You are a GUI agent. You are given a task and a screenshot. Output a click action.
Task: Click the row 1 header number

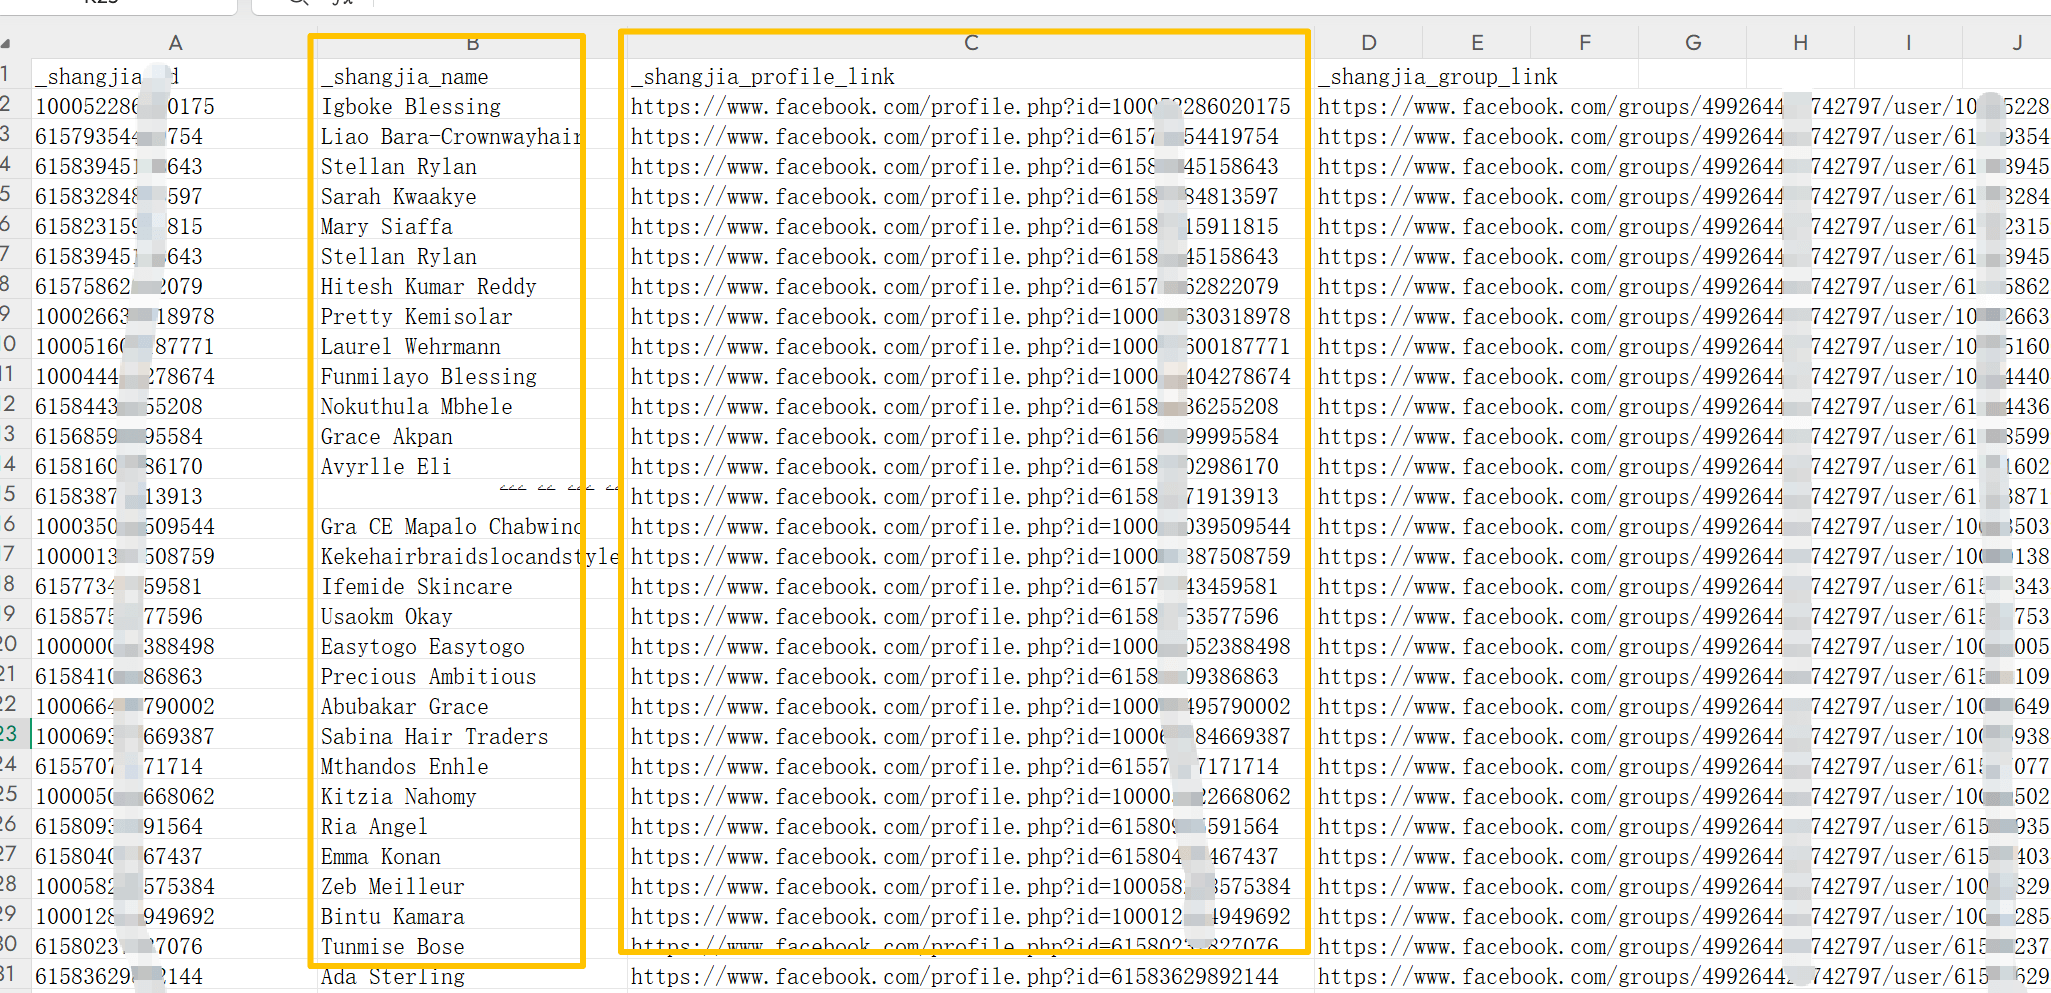click(8, 75)
